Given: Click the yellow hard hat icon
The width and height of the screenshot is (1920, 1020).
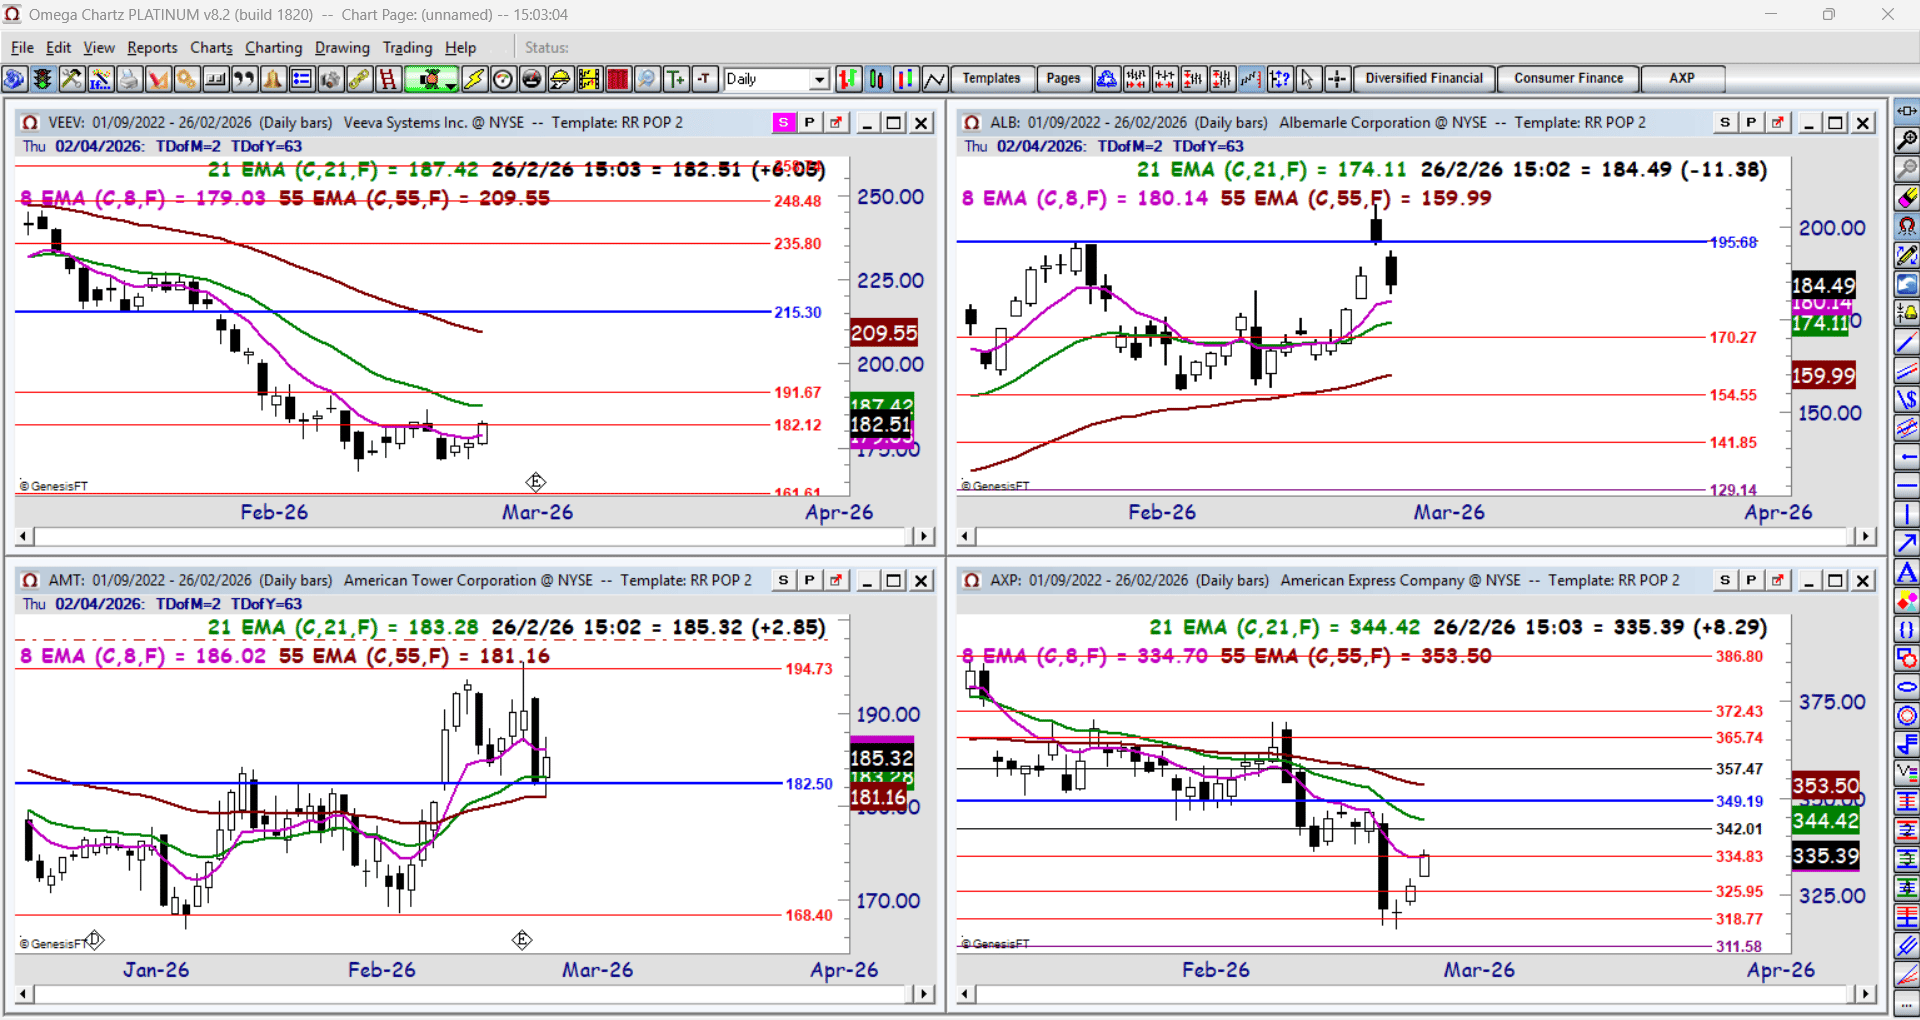Looking at the screenshot, I should pos(560,79).
